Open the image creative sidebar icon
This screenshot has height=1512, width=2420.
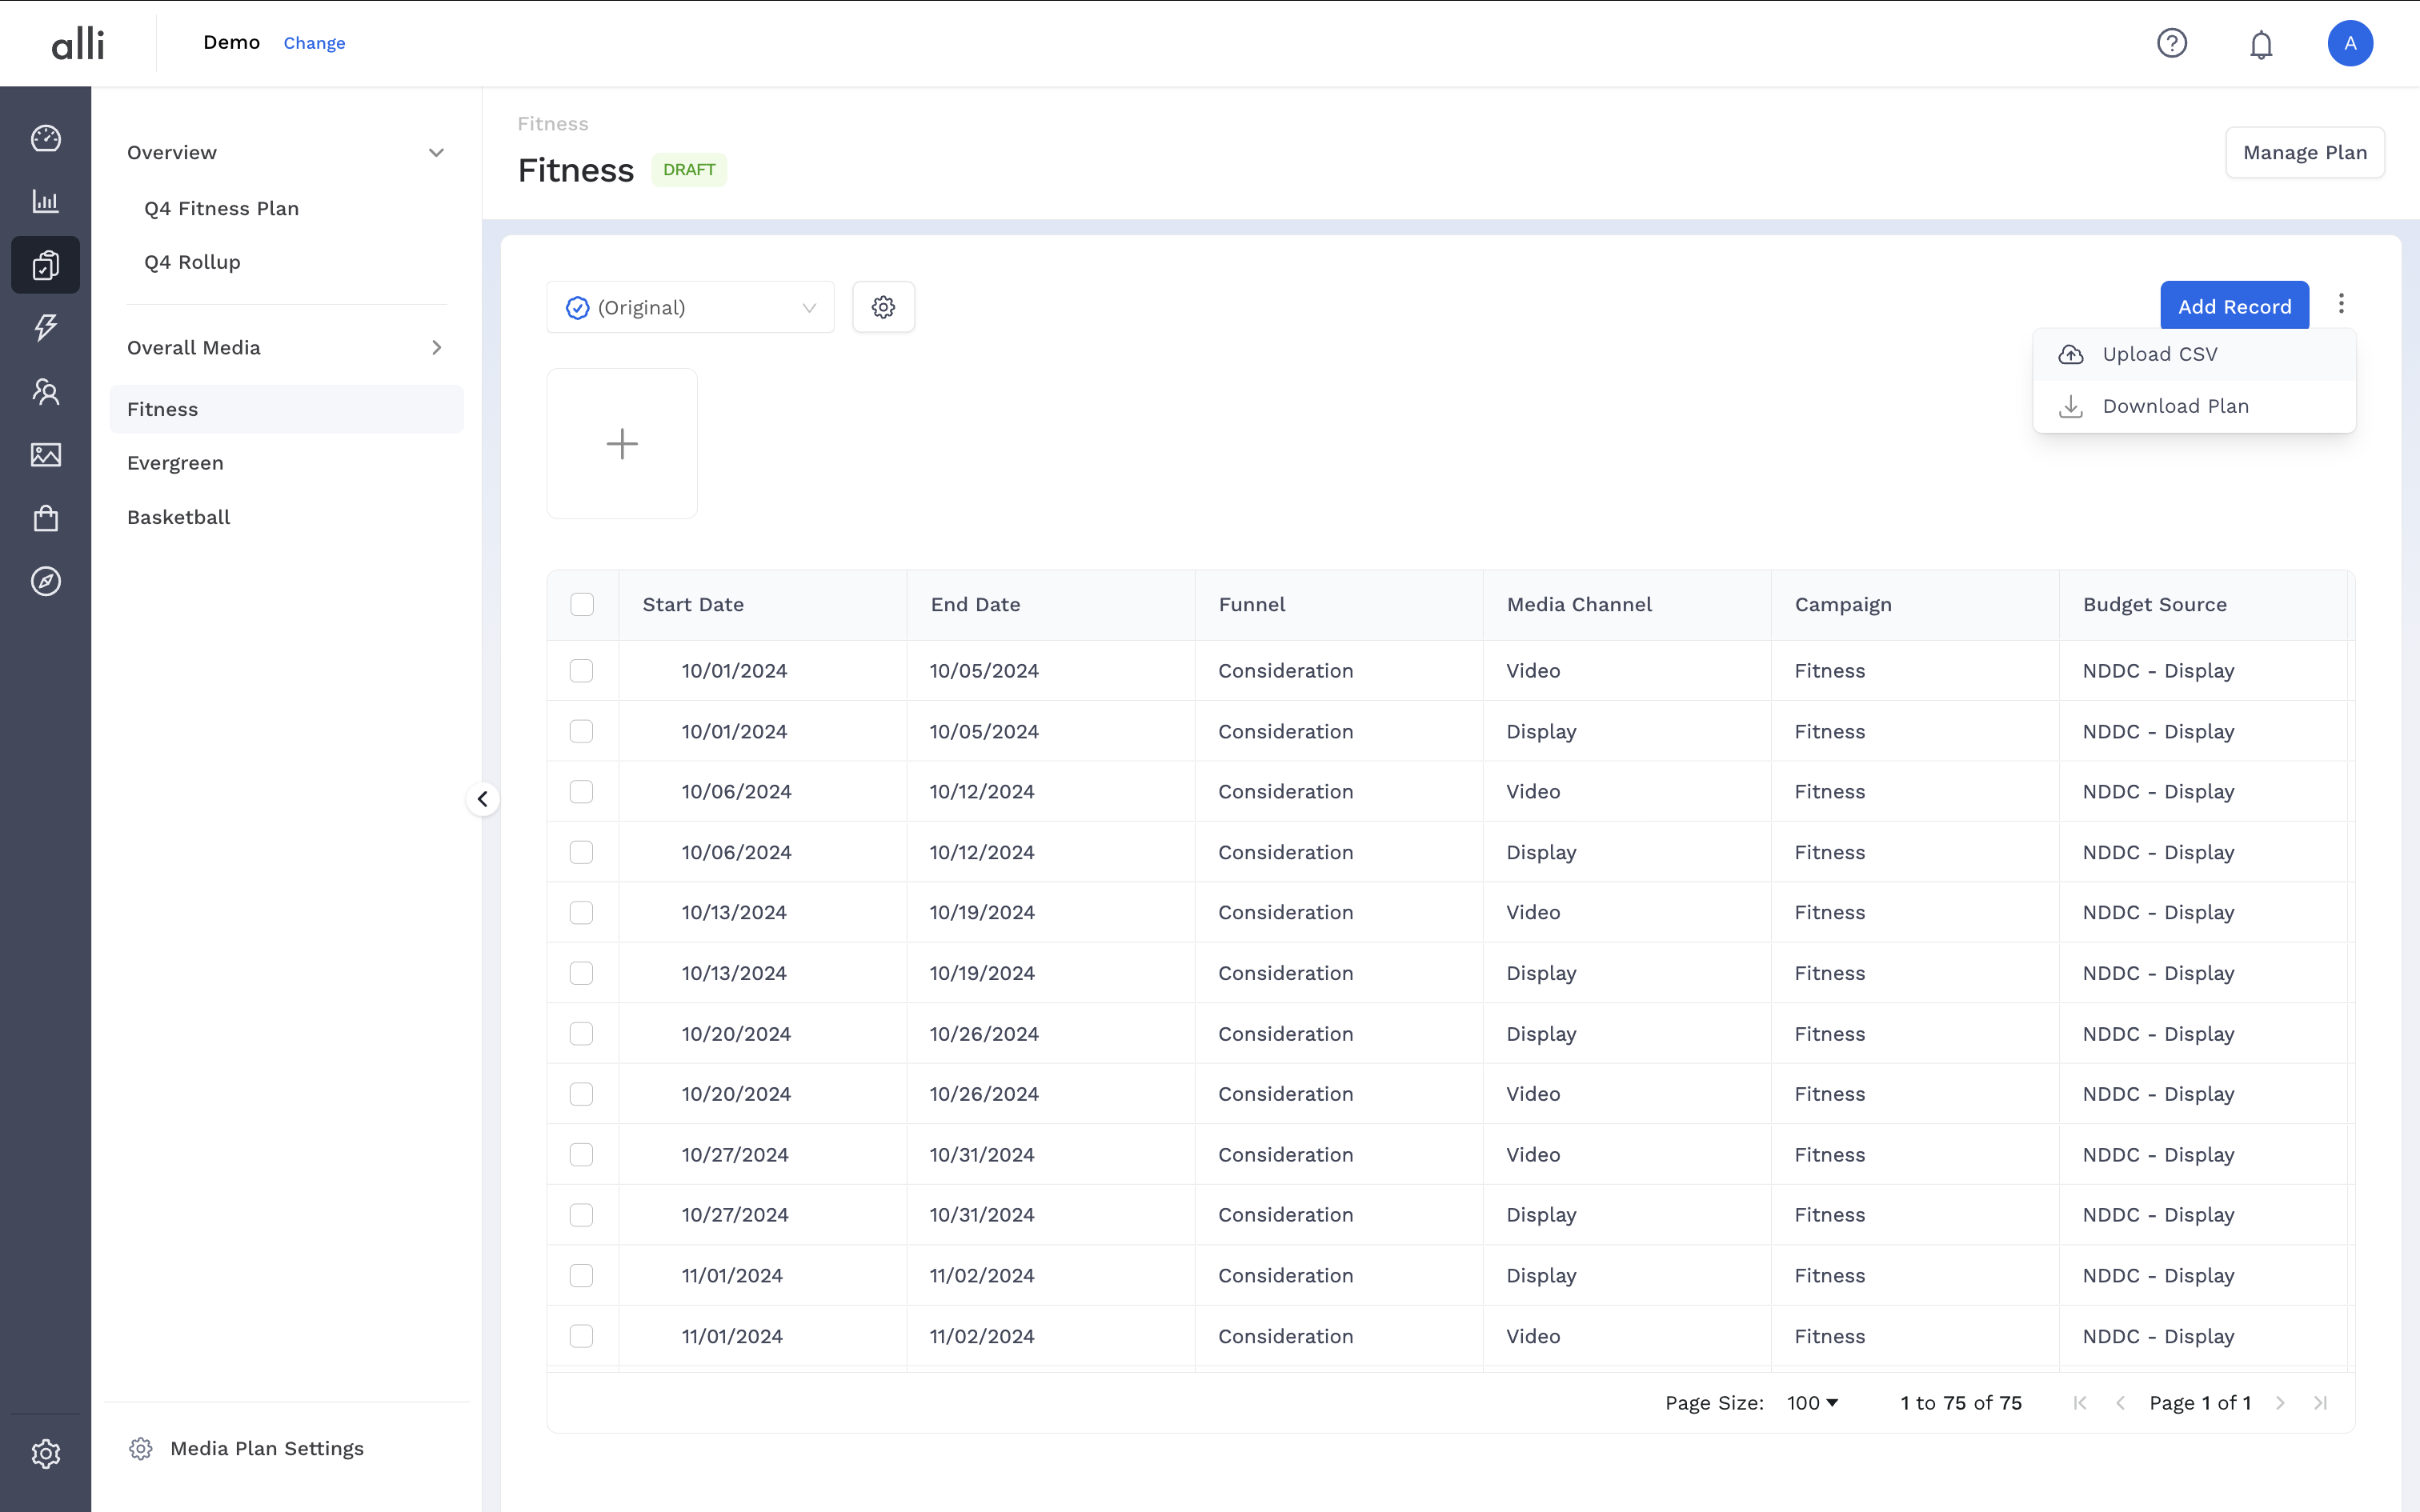(46, 455)
